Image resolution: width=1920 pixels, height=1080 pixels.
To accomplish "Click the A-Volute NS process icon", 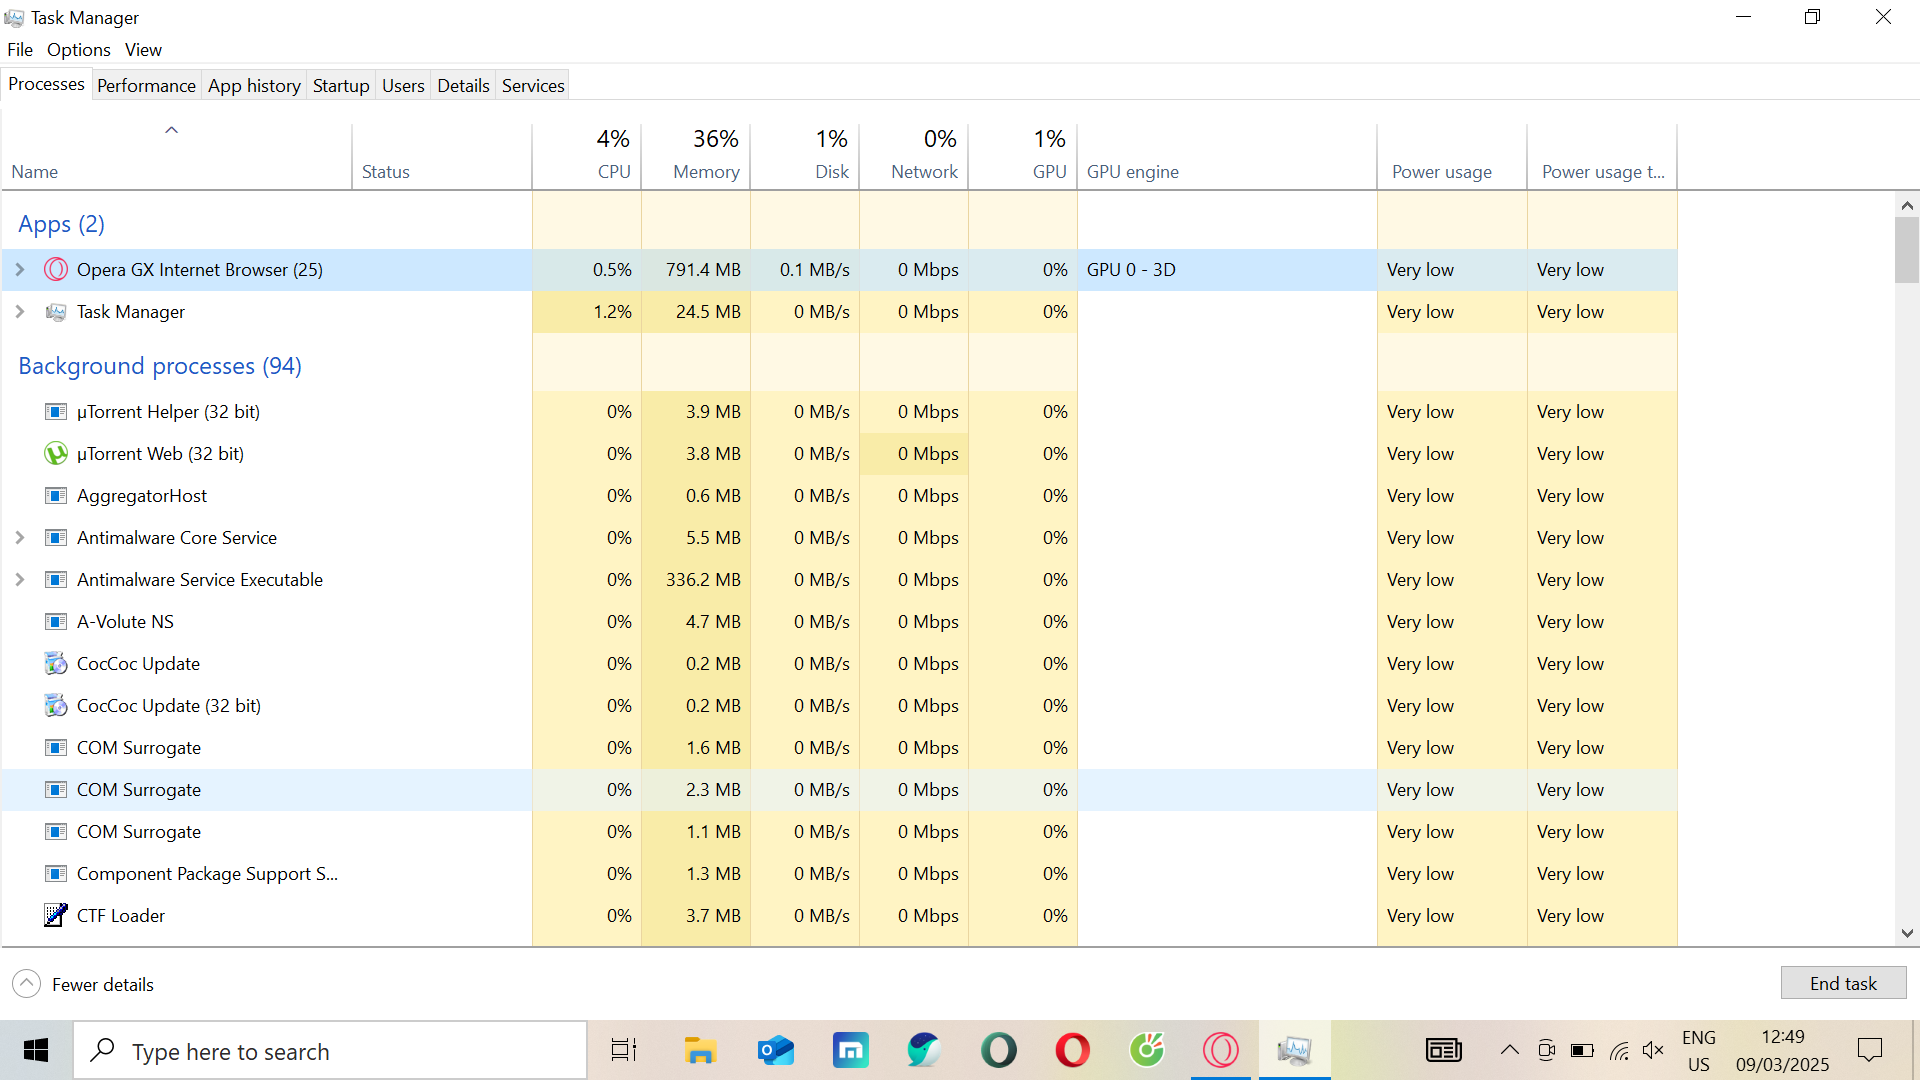I will (56, 622).
